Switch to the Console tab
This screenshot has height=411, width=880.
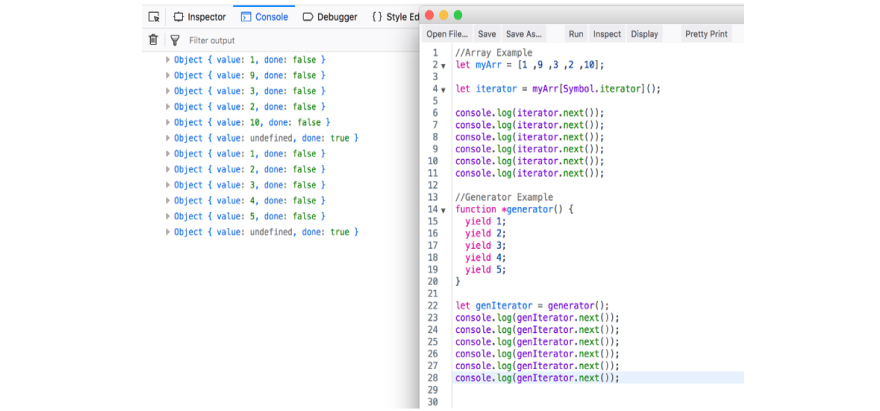264,17
